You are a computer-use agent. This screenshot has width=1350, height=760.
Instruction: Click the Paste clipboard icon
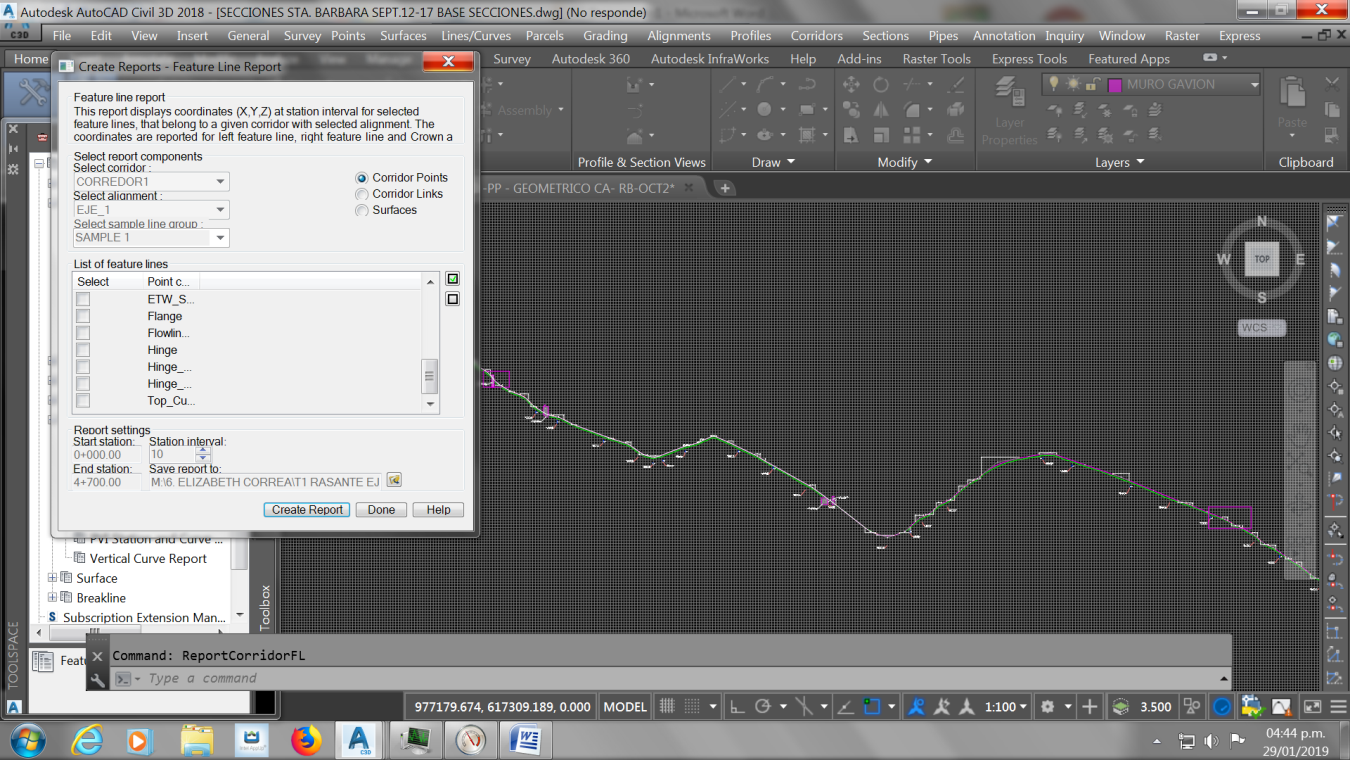(x=1292, y=94)
